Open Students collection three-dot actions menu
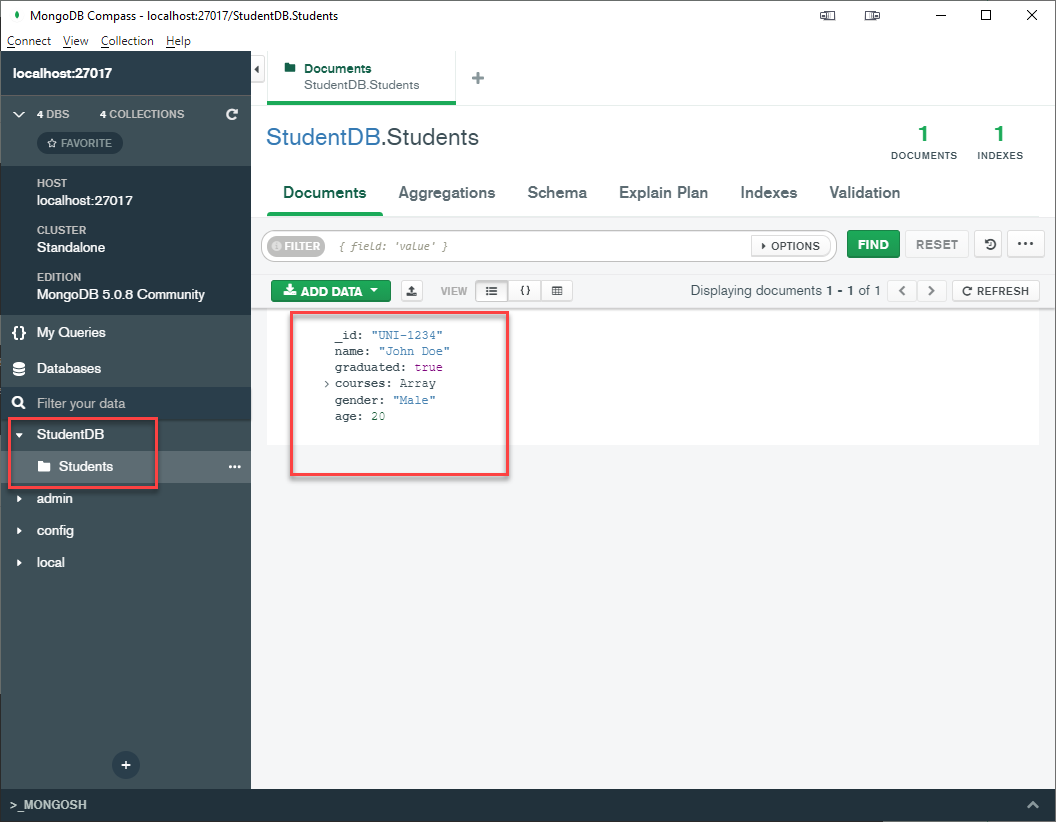Viewport: 1056px width, 822px height. coord(235,467)
